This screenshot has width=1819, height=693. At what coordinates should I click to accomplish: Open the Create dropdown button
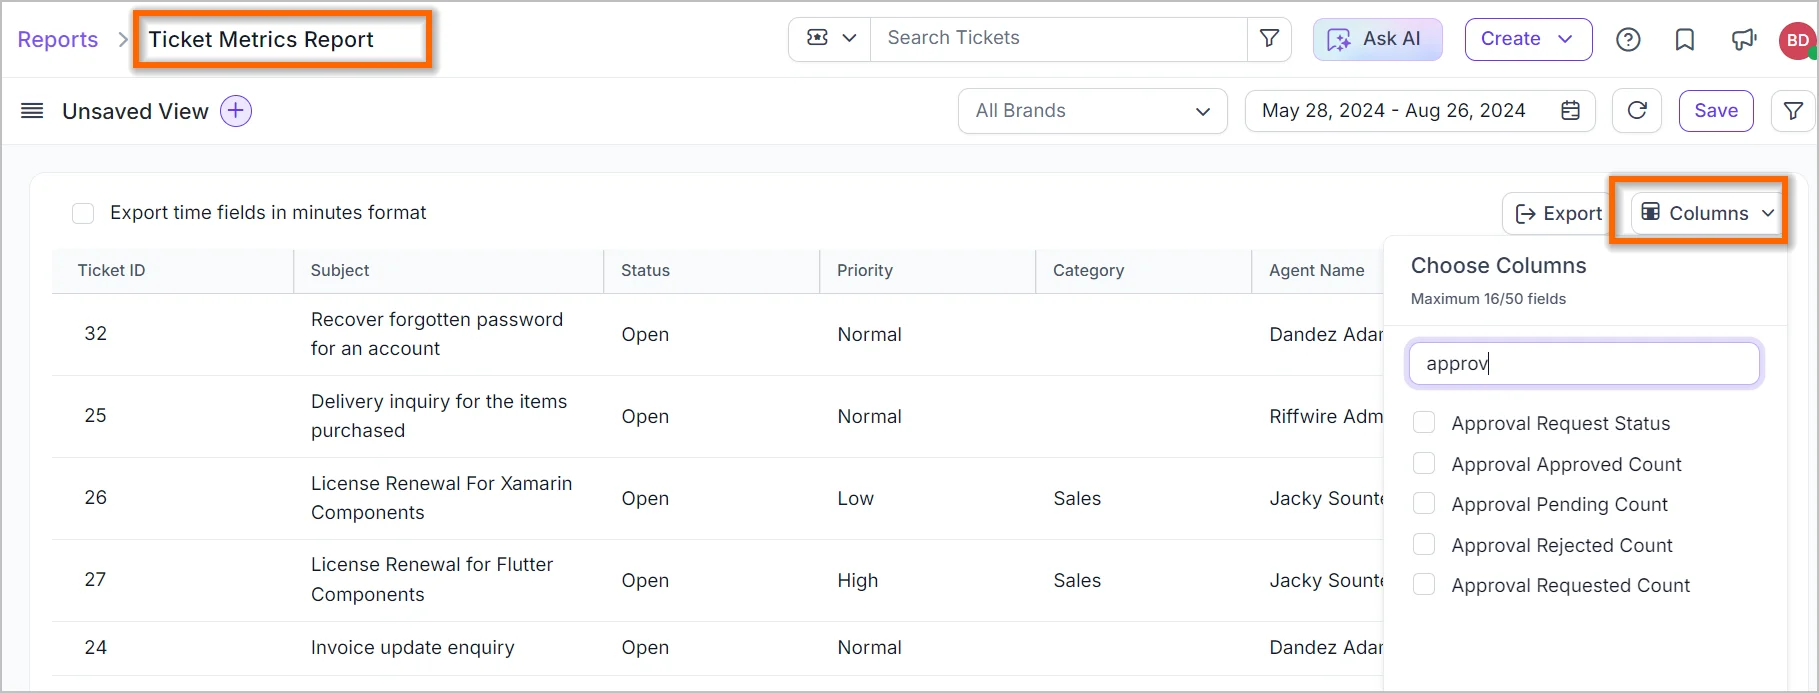click(1527, 39)
